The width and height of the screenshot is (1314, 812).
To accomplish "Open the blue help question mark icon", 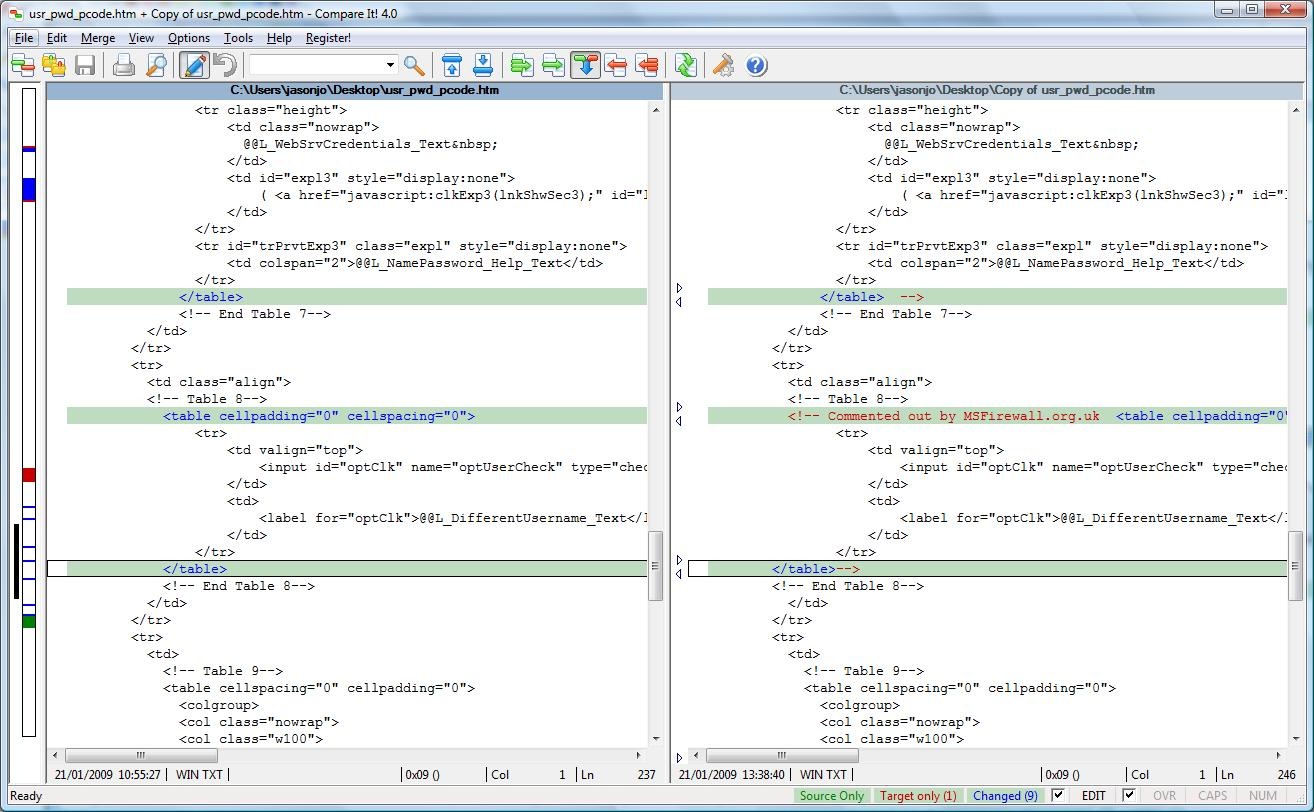I will click(x=756, y=66).
